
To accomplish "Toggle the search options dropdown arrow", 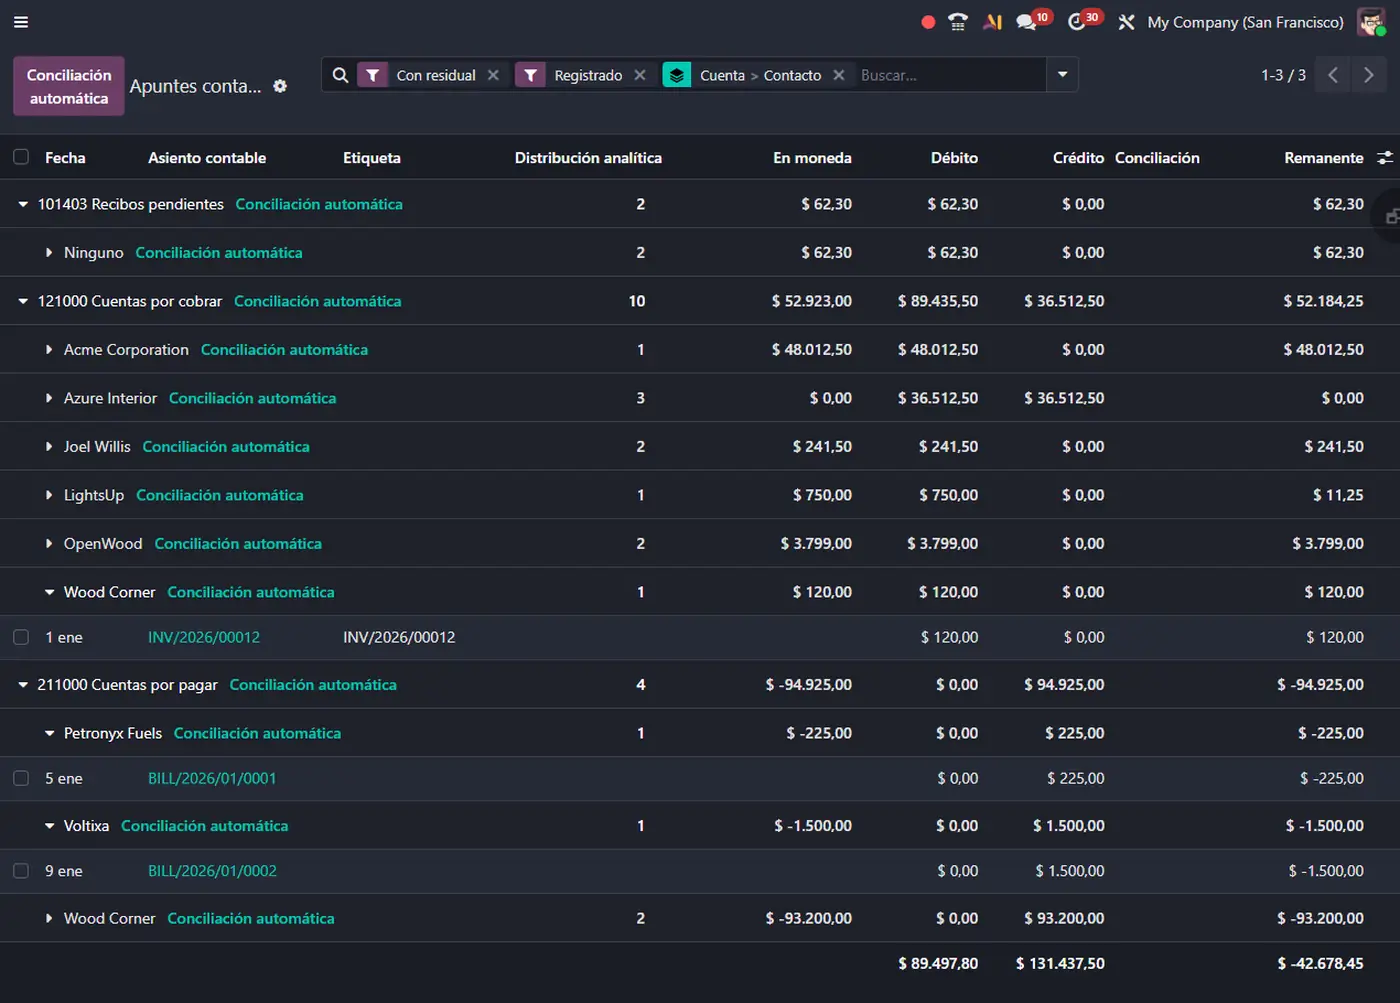I will 1062,75.
